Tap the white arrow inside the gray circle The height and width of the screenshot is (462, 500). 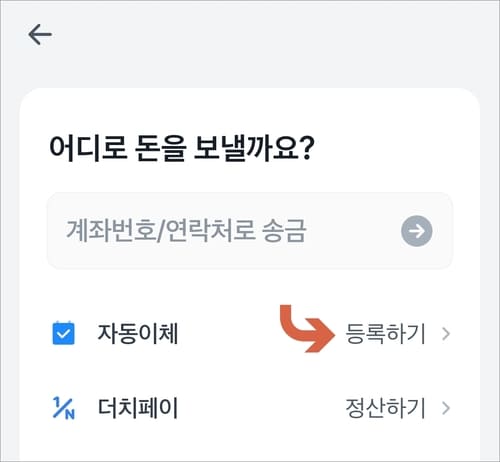point(417,231)
